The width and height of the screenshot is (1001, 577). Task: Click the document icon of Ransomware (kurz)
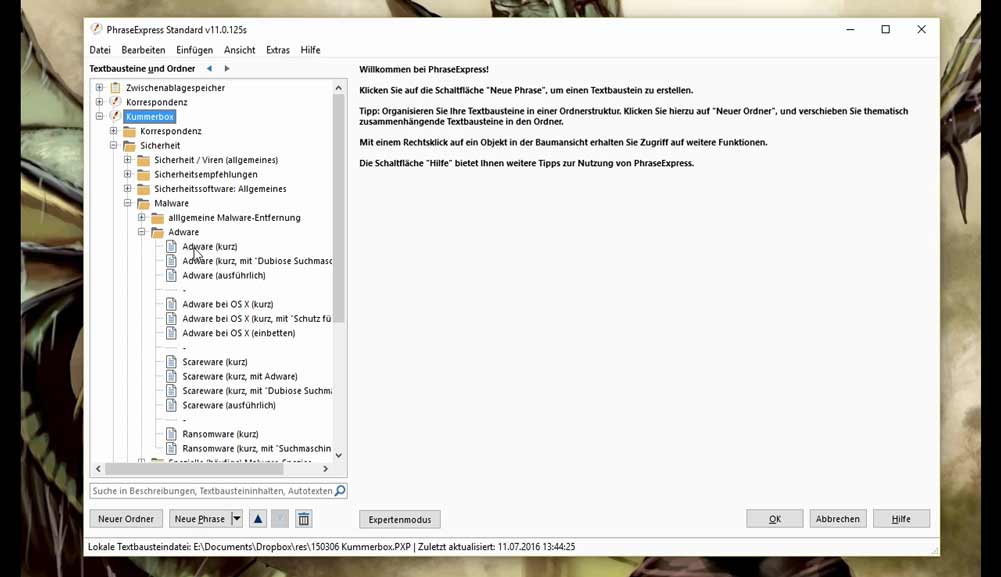(171, 433)
